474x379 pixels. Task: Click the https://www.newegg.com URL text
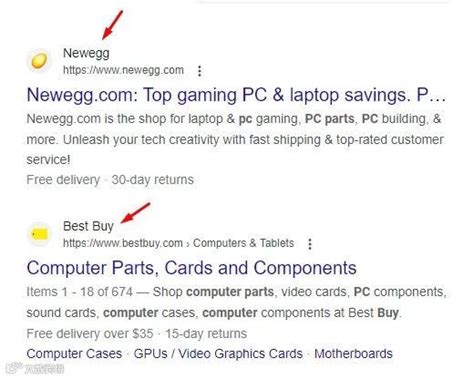(x=123, y=70)
